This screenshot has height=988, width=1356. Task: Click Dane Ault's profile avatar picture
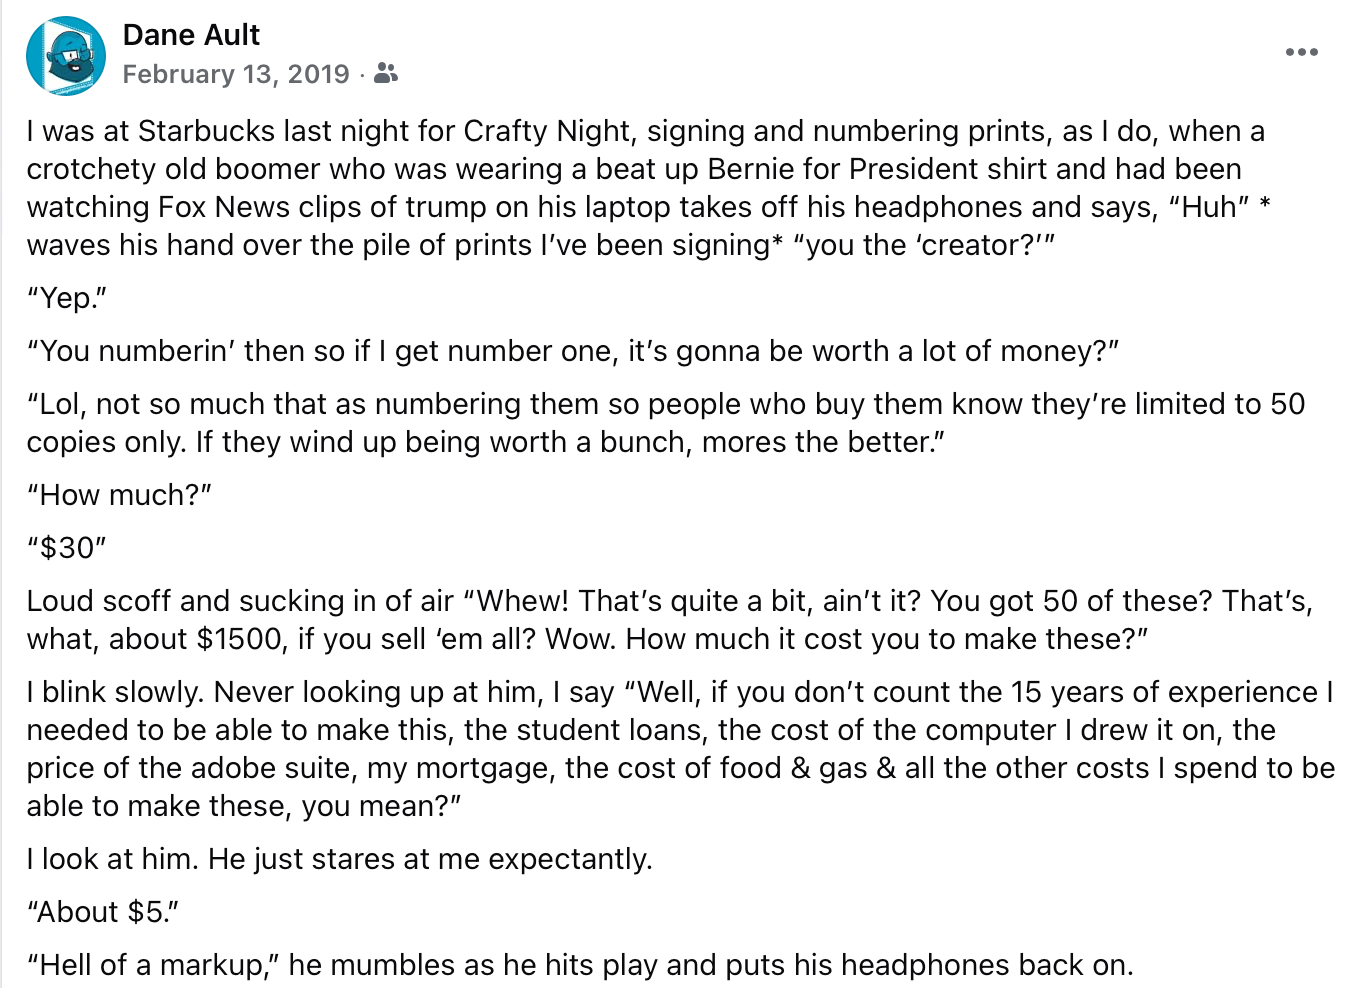click(x=66, y=55)
